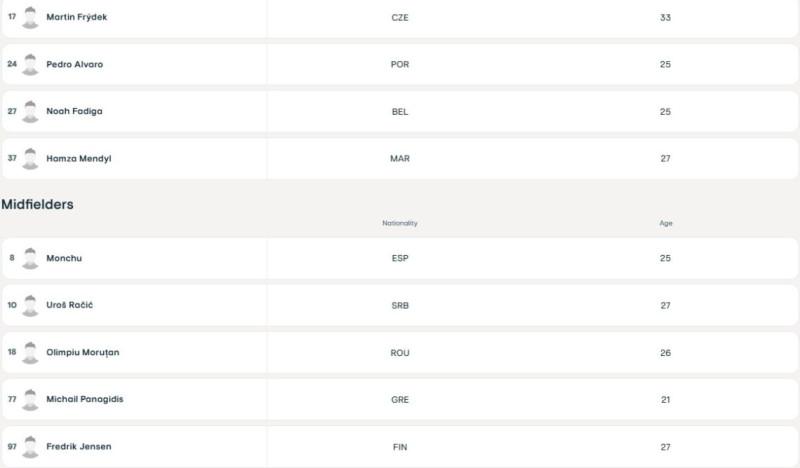This screenshot has height=468, width=800.
Task: Click Monchu's avatar icon
Action: point(30,258)
